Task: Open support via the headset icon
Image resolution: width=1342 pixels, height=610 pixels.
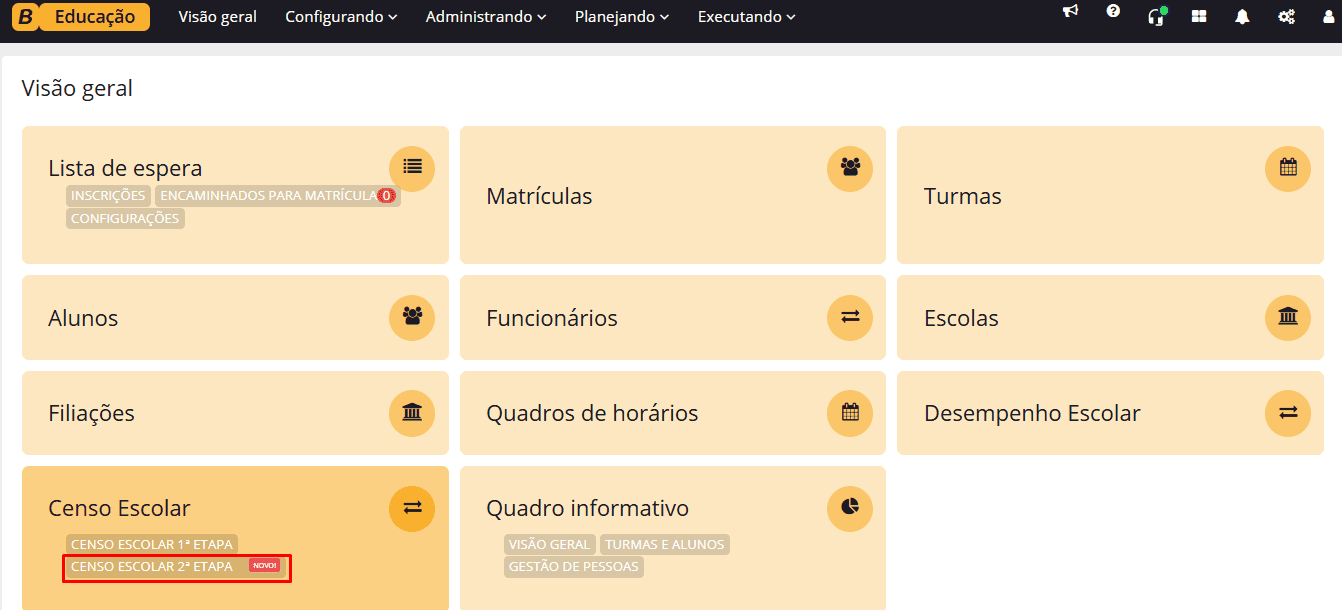Action: click(1155, 16)
